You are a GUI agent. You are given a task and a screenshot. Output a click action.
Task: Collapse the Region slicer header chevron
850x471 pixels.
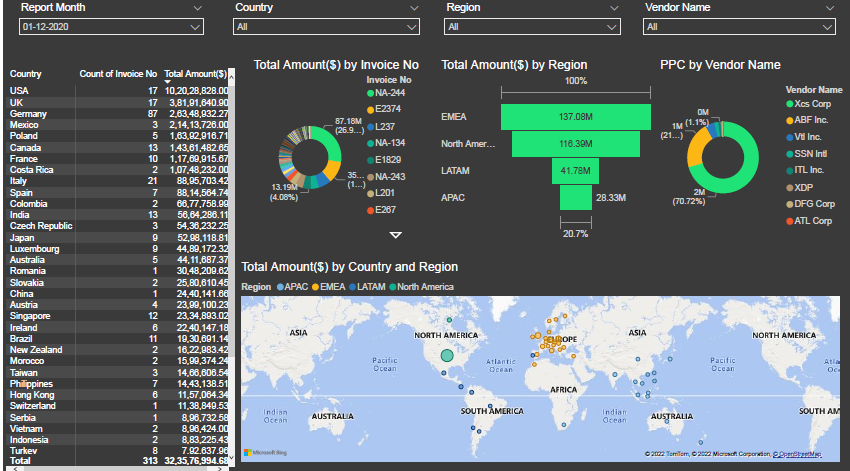[614, 8]
